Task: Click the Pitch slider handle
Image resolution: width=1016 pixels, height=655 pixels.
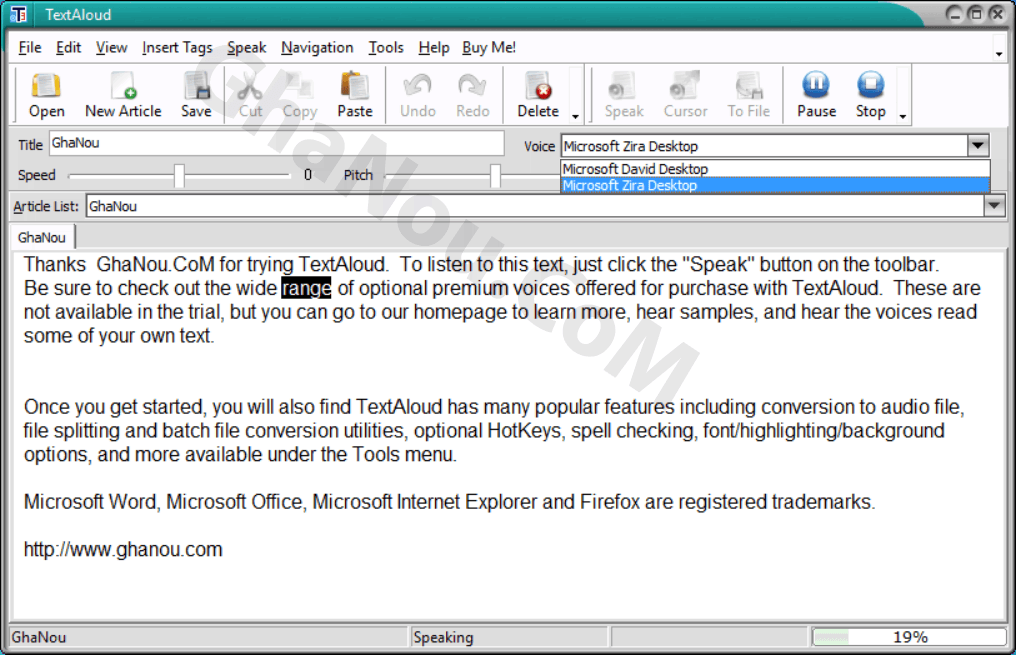Action: [495, 175]
